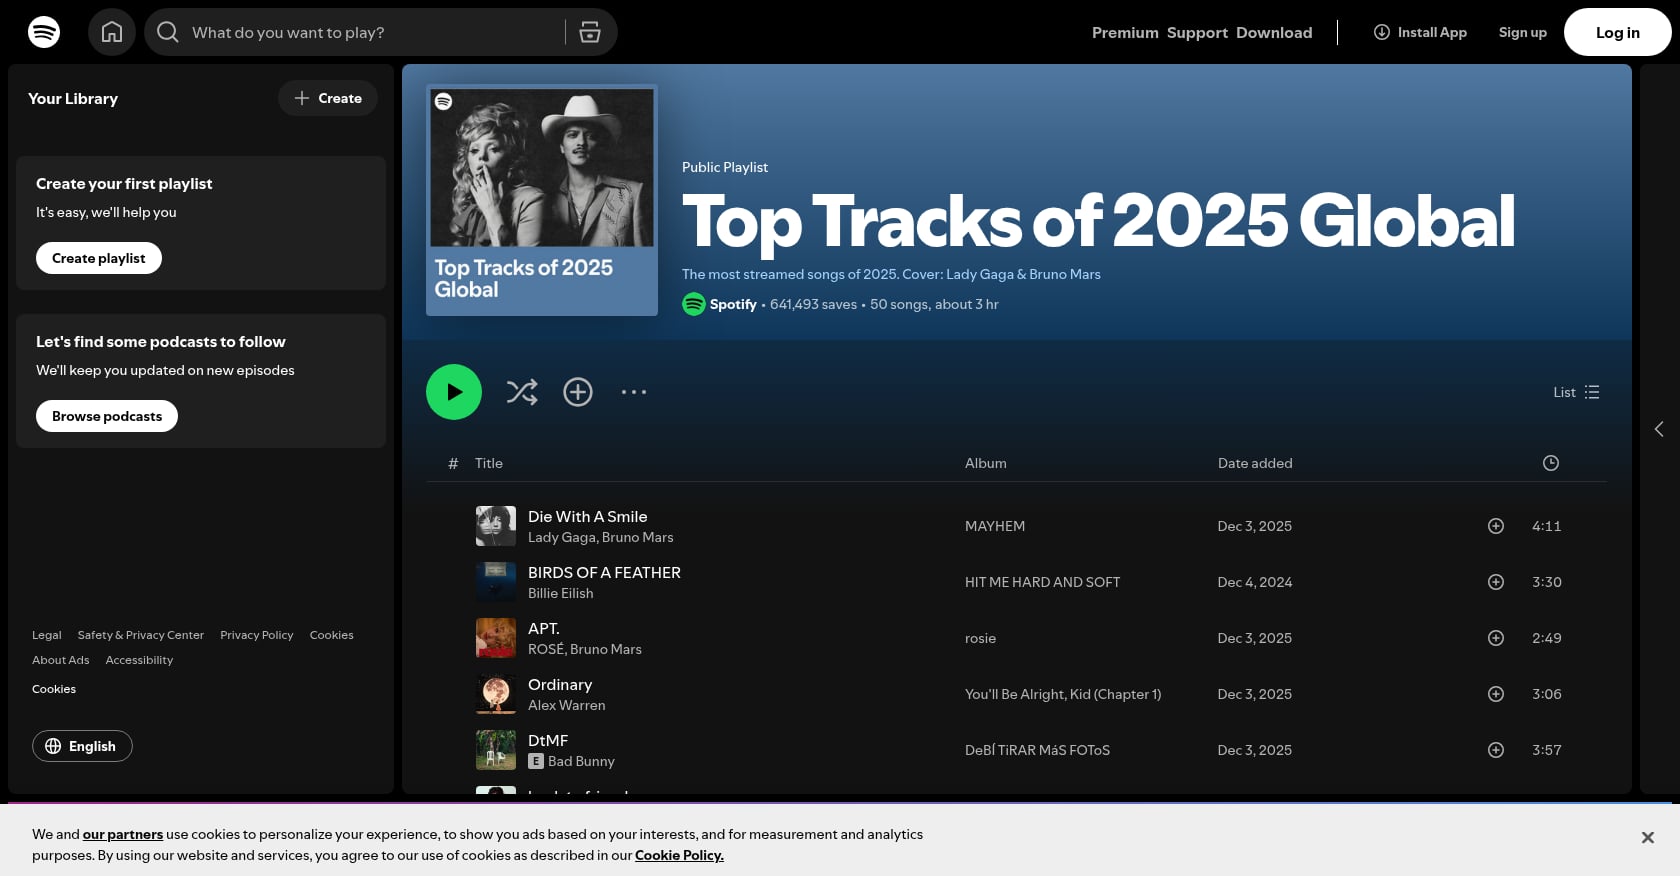Screen dimensions: 1680x876
Task: Click the Spotify logo in top bar
Action: (x=44, y=32)
